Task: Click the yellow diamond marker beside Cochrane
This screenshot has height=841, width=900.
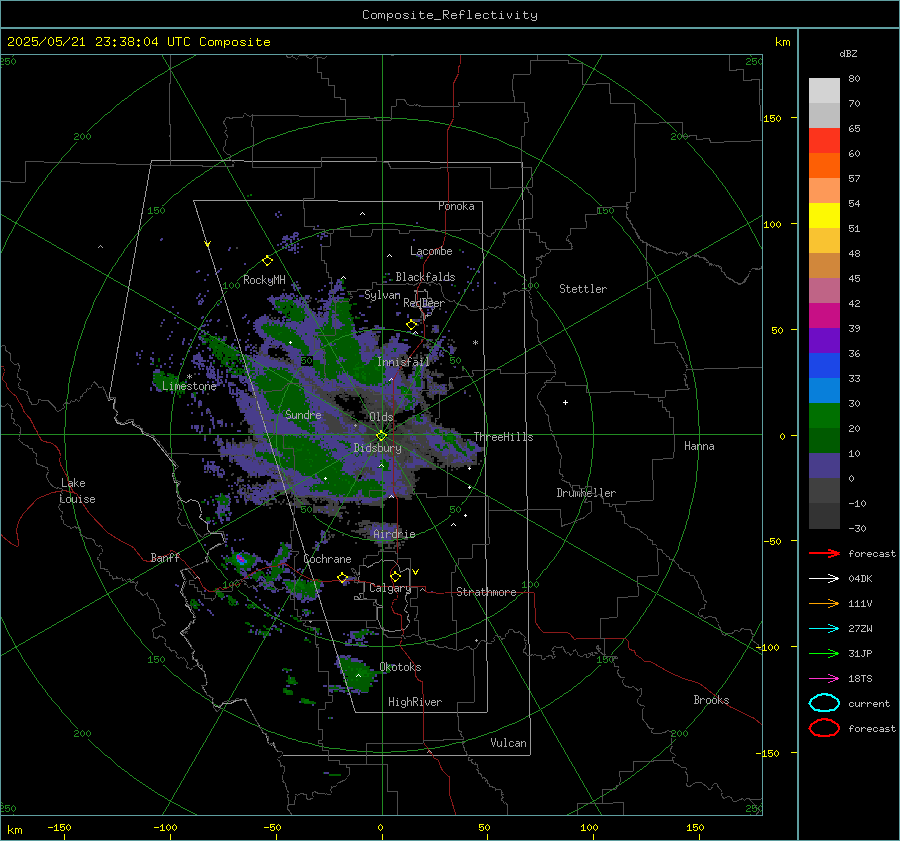Action: pos(343,577)
